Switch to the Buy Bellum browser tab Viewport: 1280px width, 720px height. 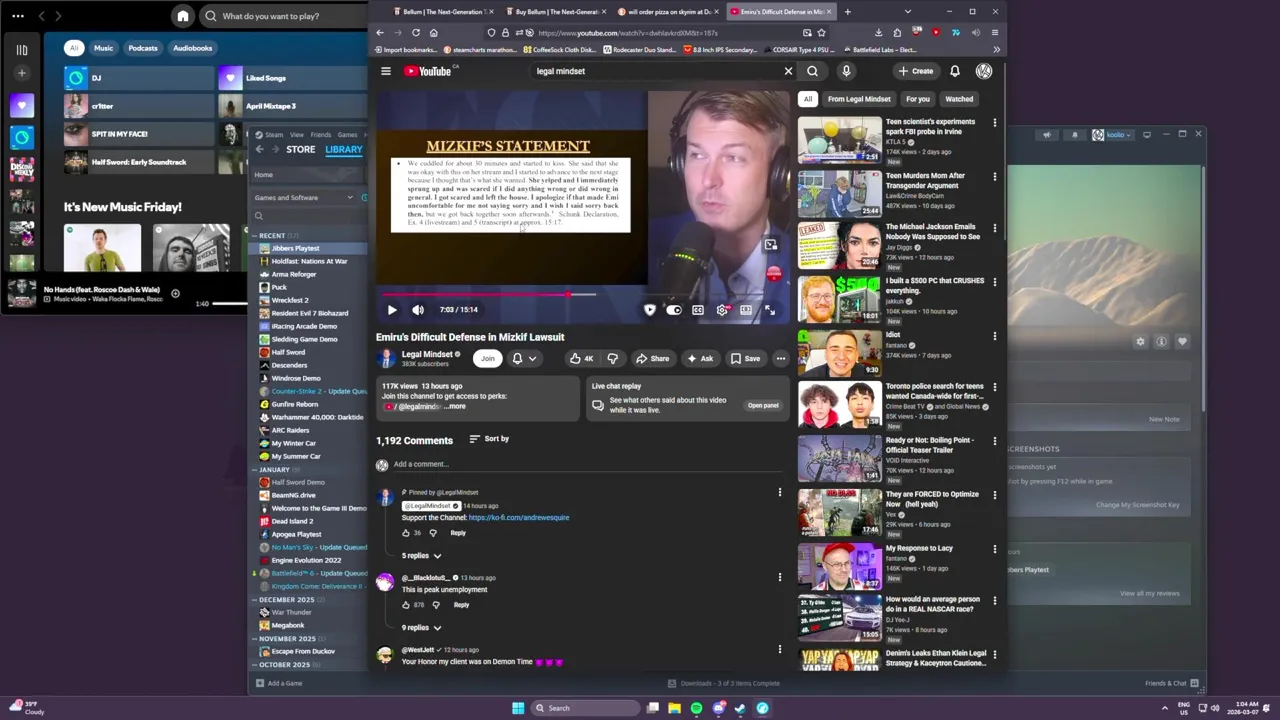click(558, 12)
